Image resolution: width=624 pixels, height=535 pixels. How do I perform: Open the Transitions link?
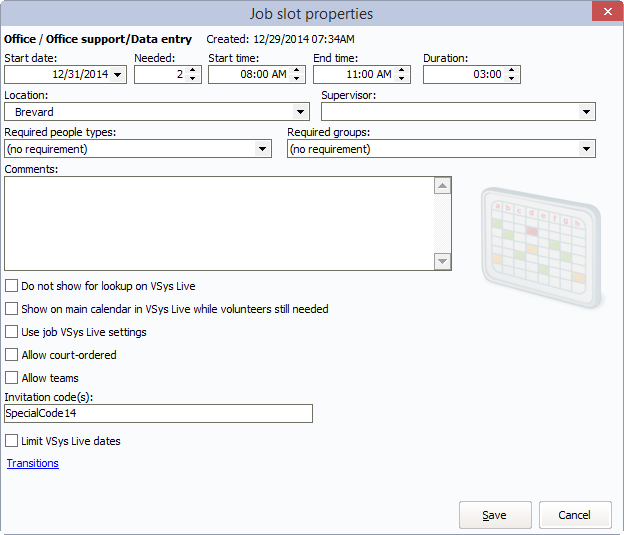coord(33,463)
